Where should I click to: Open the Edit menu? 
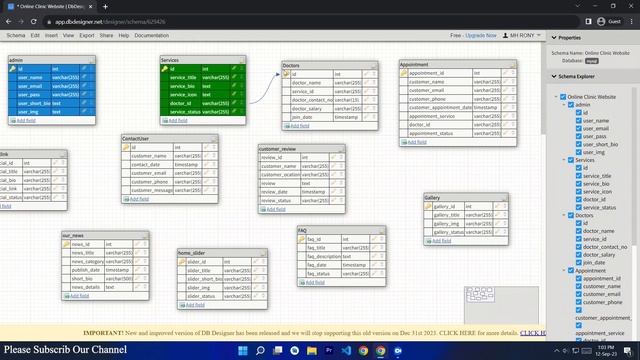click(x=35, y=36)
